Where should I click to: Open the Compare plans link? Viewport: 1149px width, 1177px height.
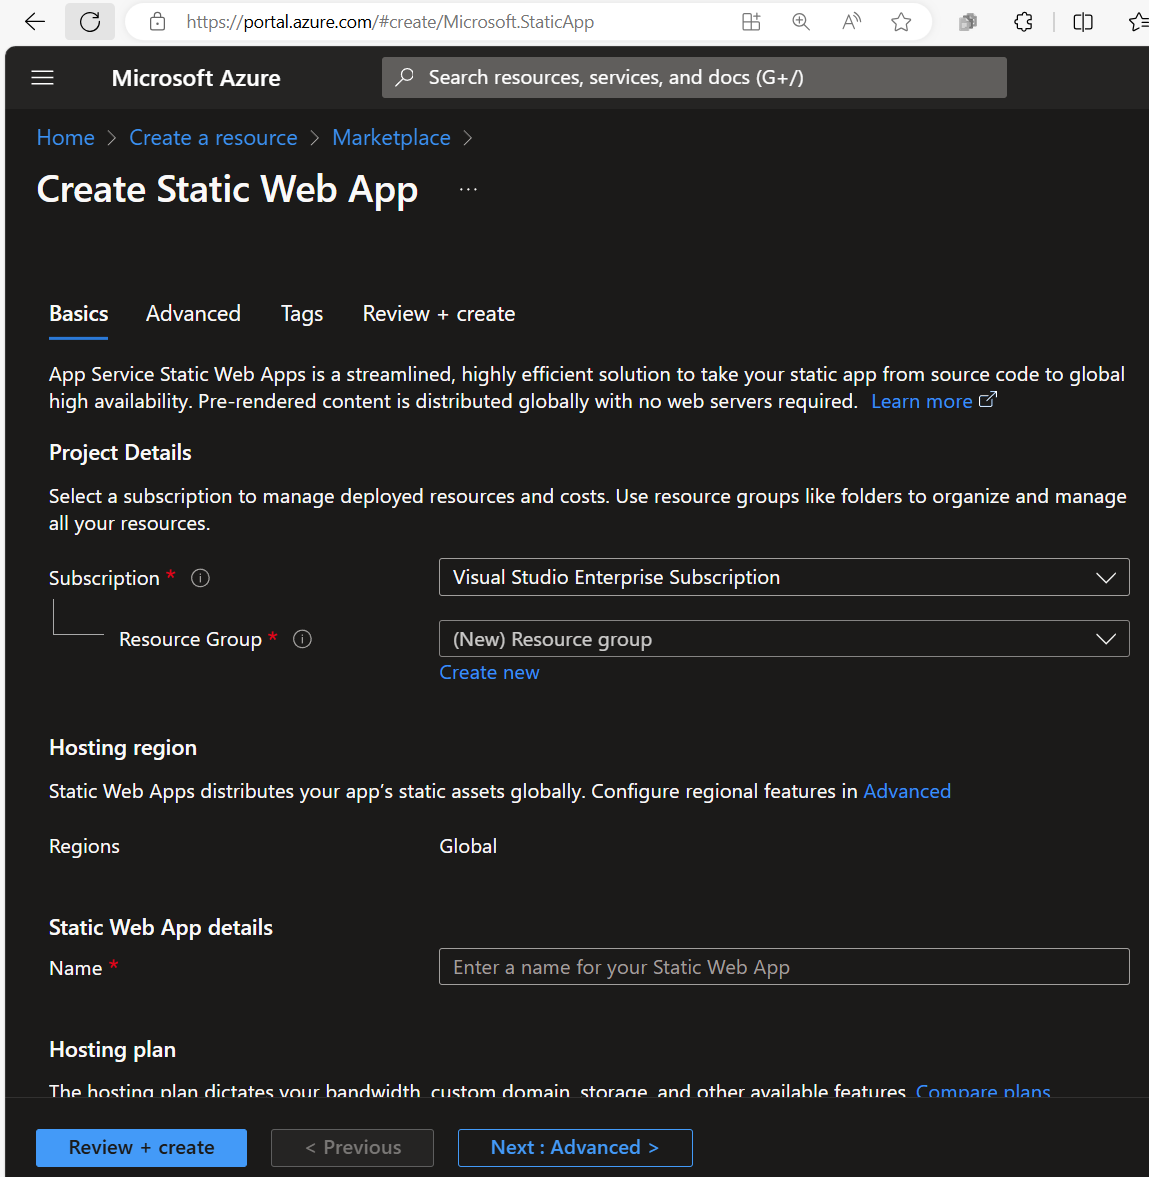click(982, 1090)
